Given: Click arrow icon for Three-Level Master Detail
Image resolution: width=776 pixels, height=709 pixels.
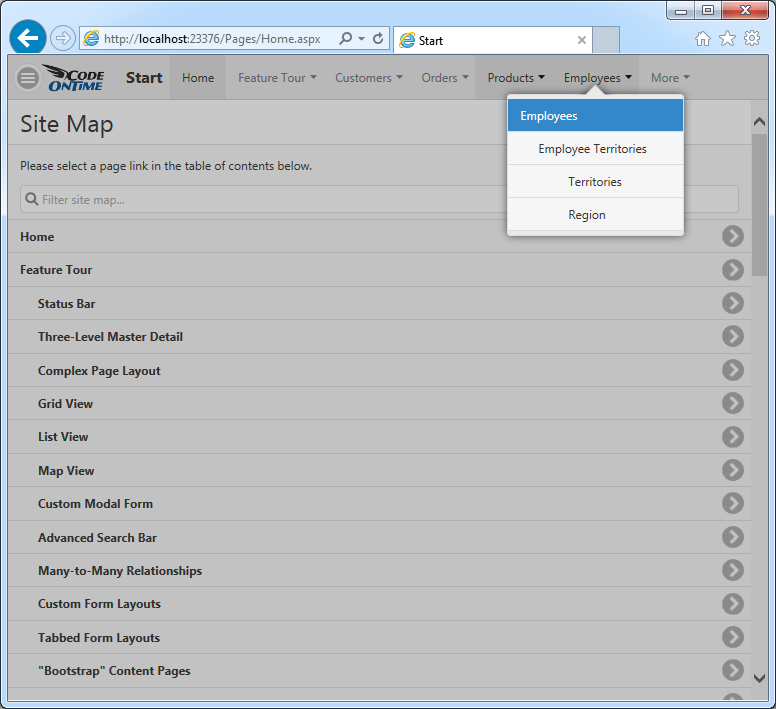Looking at the screenshot, I should click(733, 336).
